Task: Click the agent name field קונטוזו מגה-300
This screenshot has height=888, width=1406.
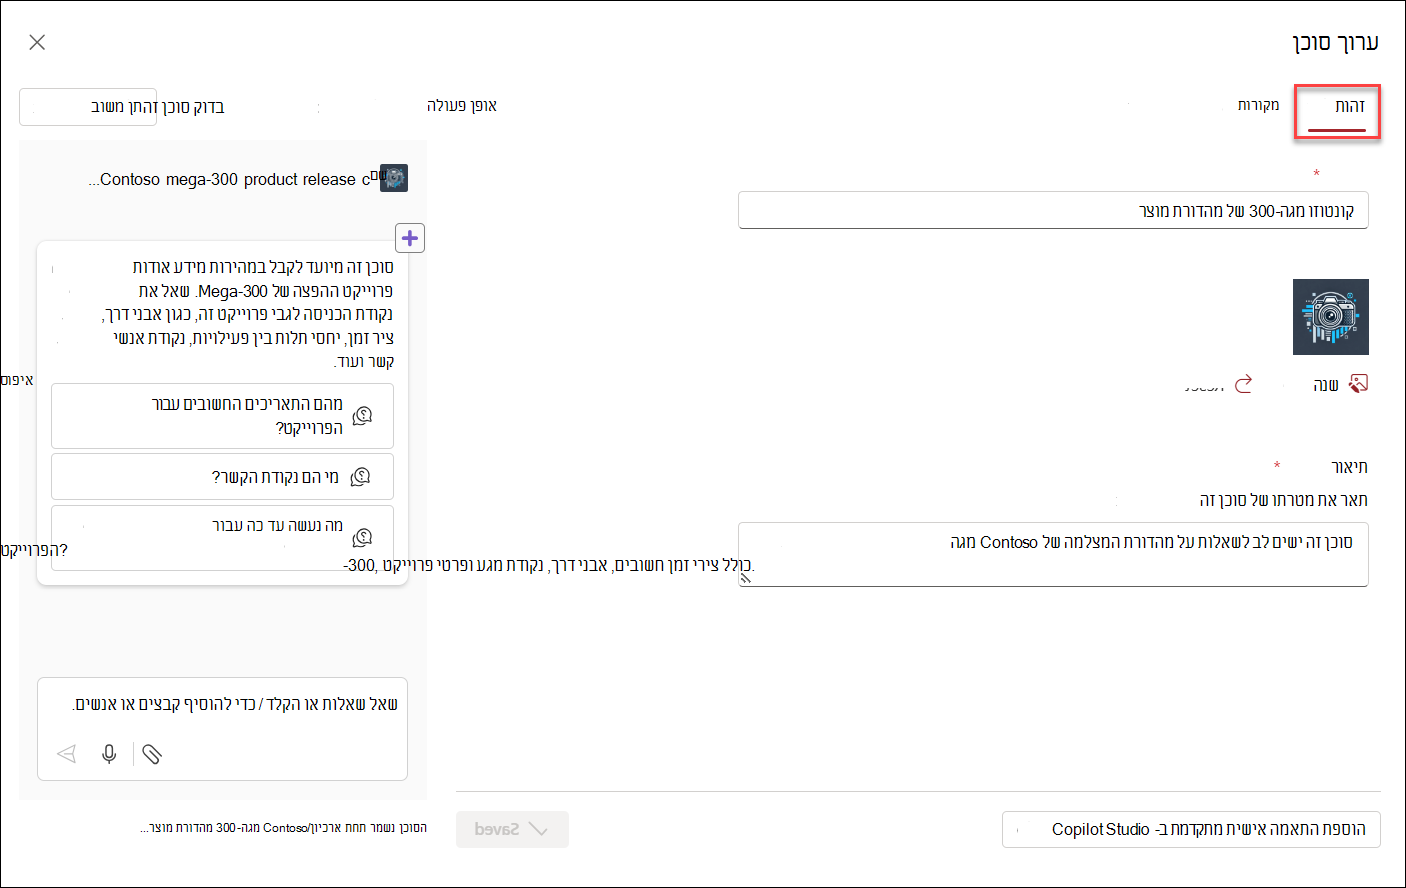Action: pos(1053,210)
